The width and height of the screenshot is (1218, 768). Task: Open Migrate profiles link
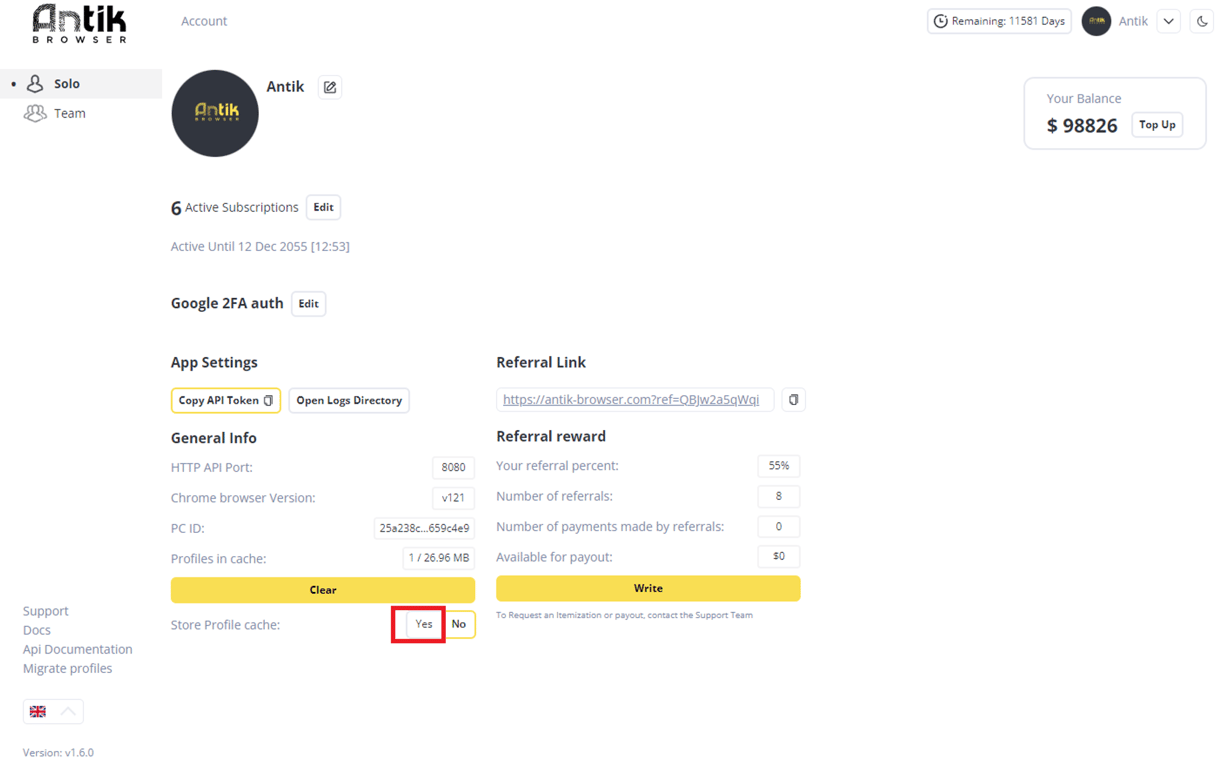[68, 668]
